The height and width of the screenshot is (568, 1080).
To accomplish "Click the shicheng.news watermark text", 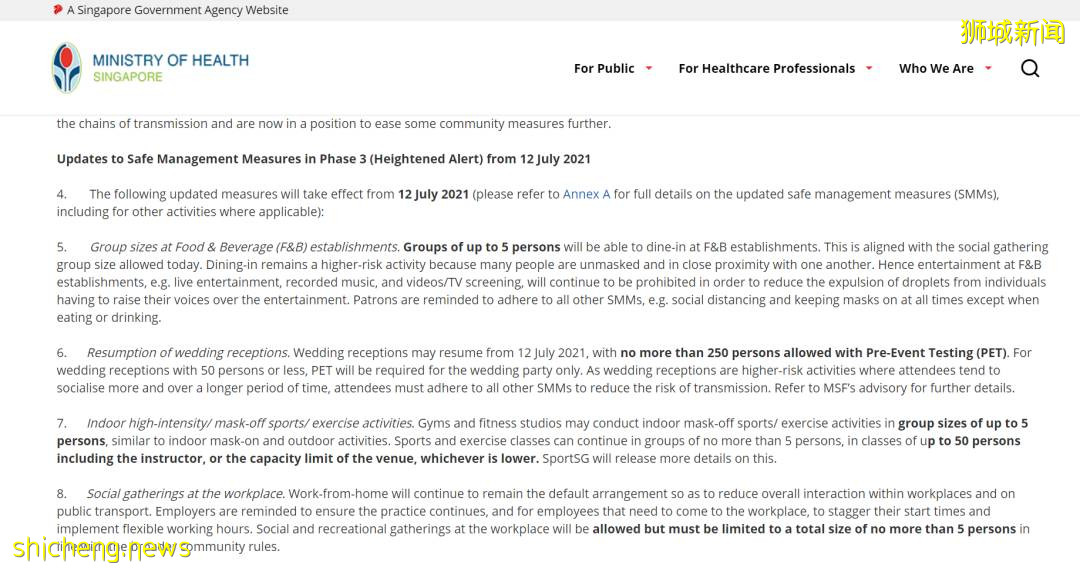I will coord(102,548).
